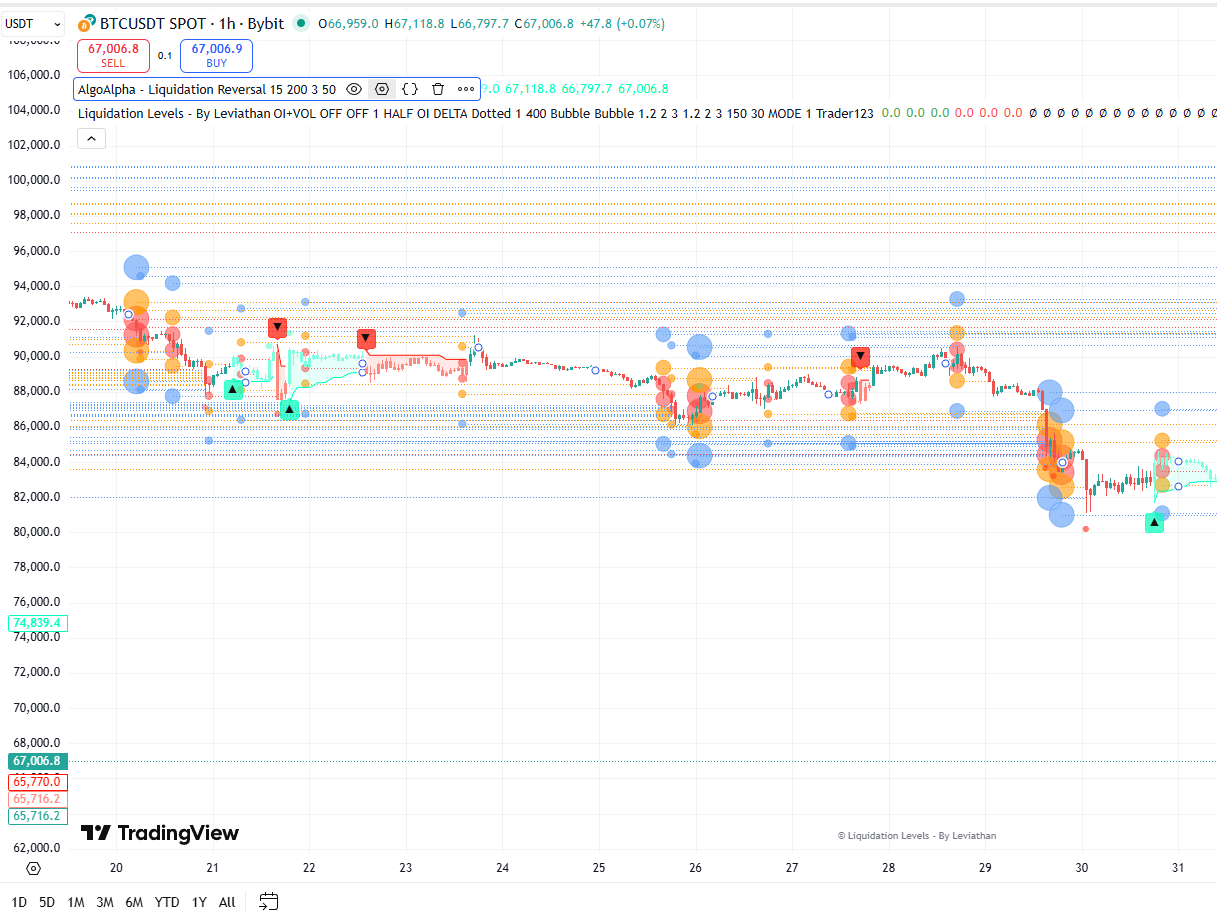Open the USDT currency dropdown
Viewport: 1217px width, 913px height.
coord(34,23)
